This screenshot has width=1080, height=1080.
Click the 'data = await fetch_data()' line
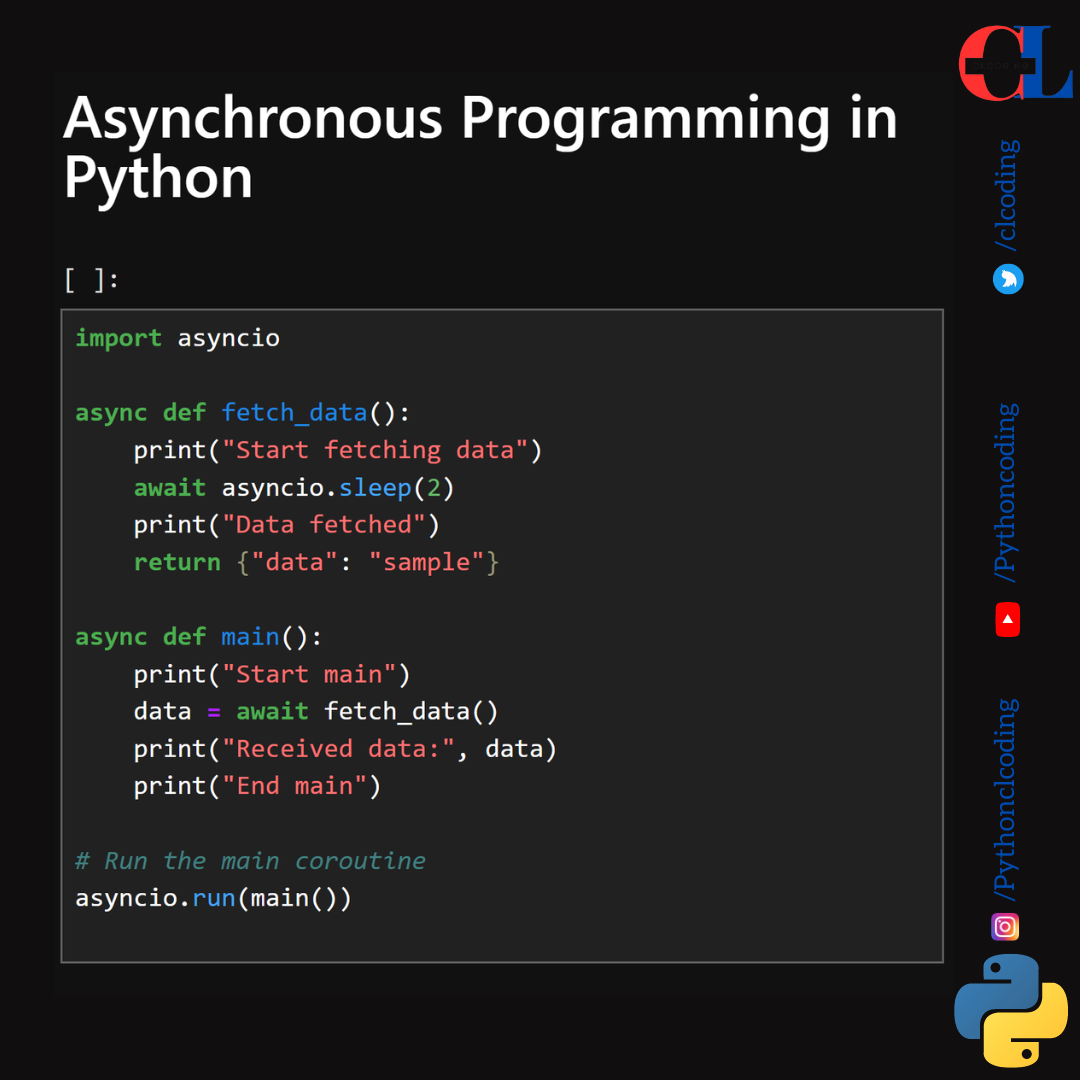pyautogui.click(x=315, y=712)
